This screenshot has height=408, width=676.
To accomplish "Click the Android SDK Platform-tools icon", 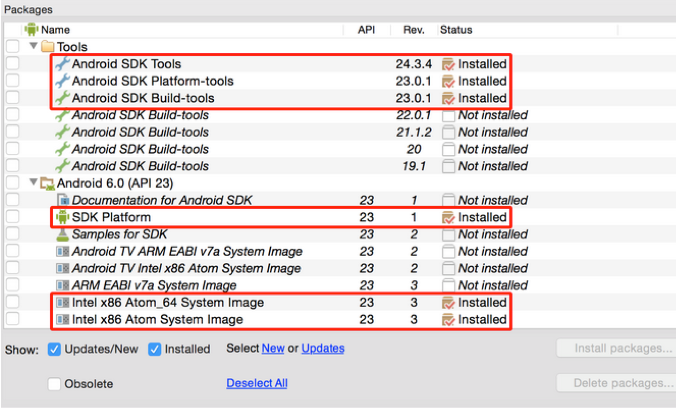I will point(62,81).
